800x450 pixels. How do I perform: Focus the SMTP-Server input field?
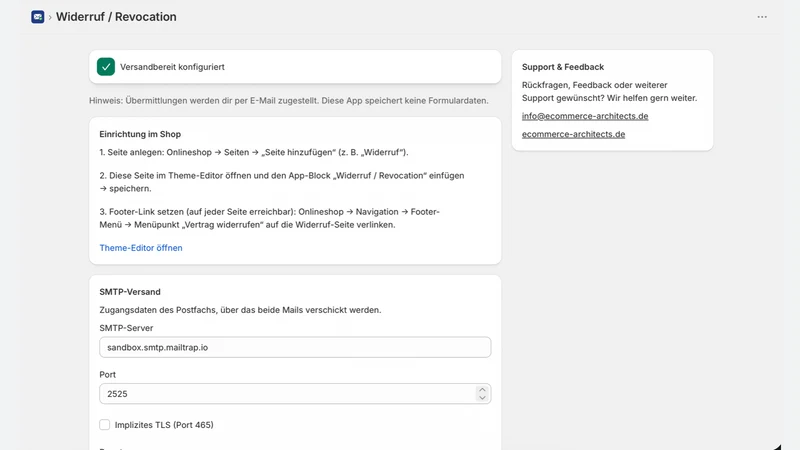pyautogui.click(x=295, y=347)
